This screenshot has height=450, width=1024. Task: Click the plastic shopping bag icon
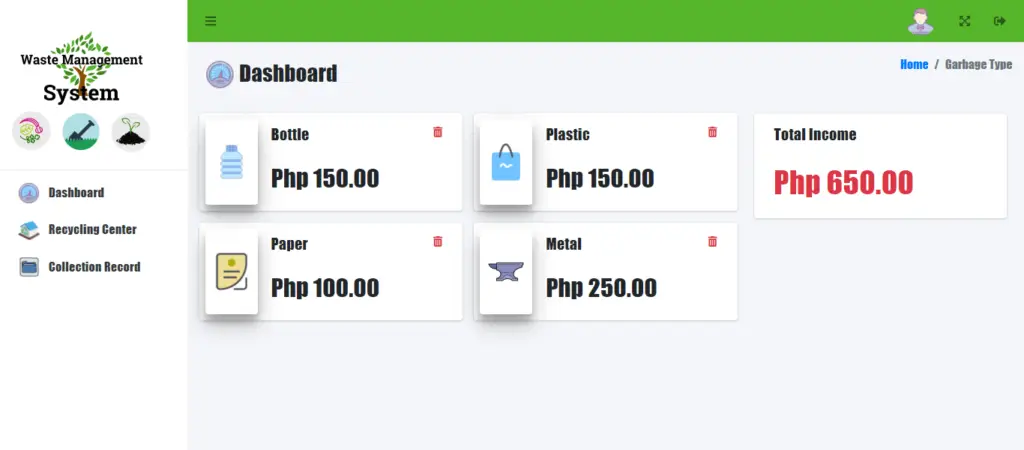506,162
